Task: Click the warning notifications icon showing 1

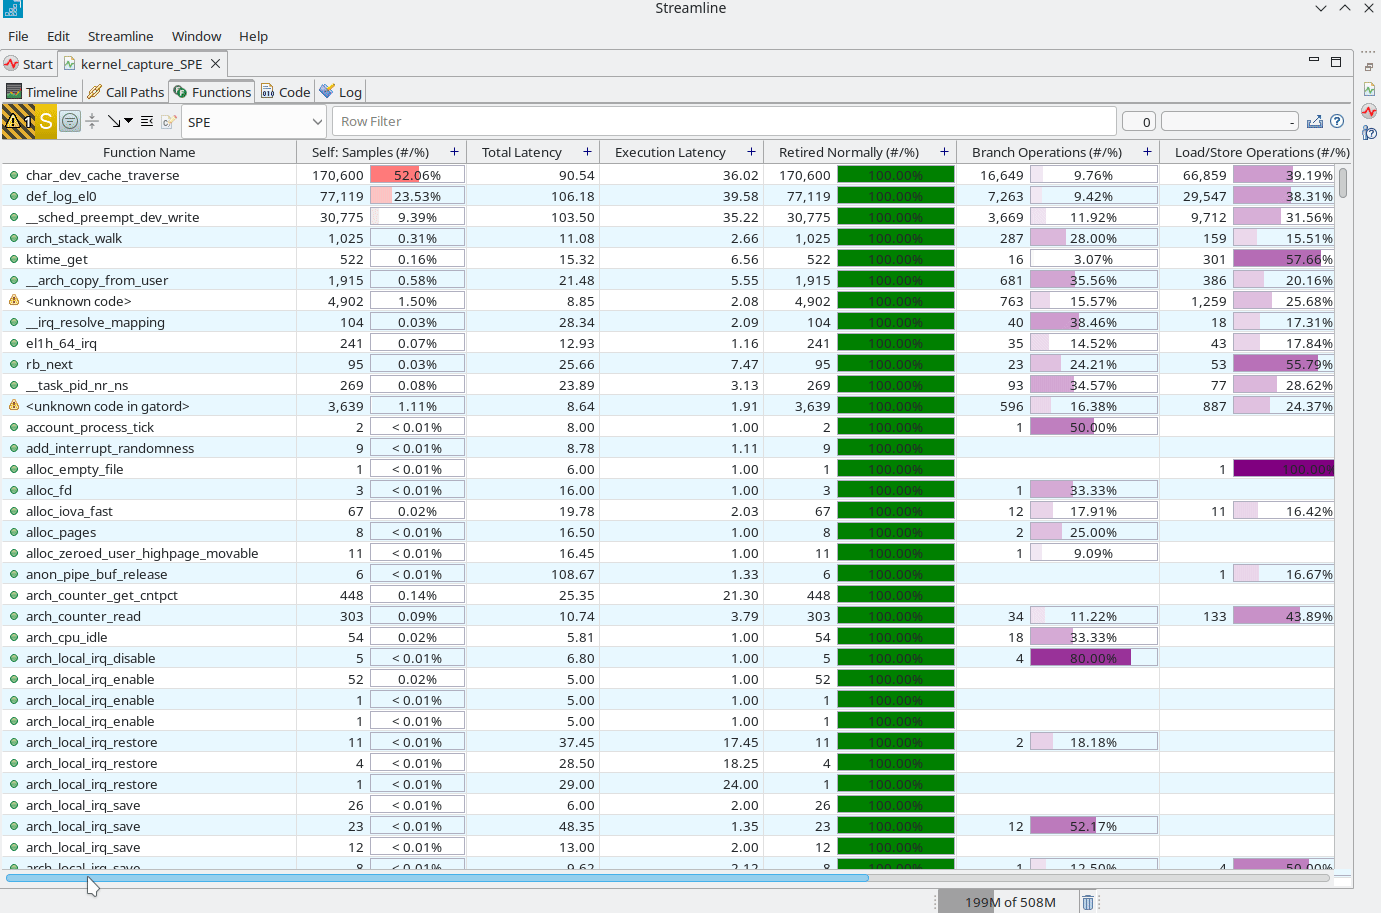Action: 15,121
